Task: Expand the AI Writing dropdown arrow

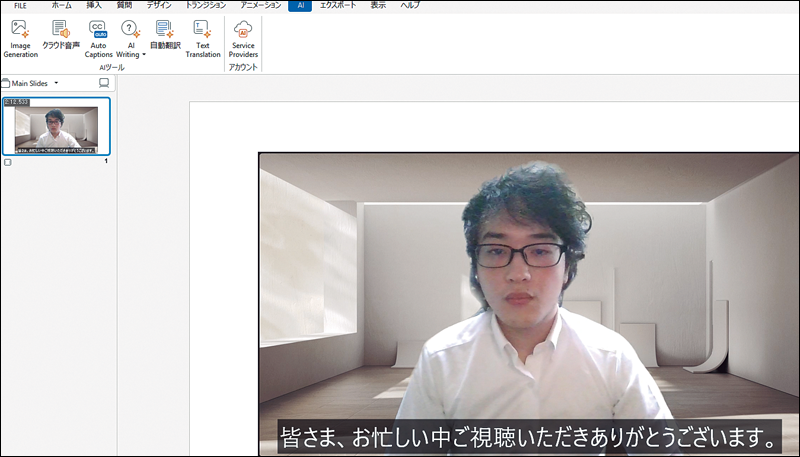Action: click(143, 55)
